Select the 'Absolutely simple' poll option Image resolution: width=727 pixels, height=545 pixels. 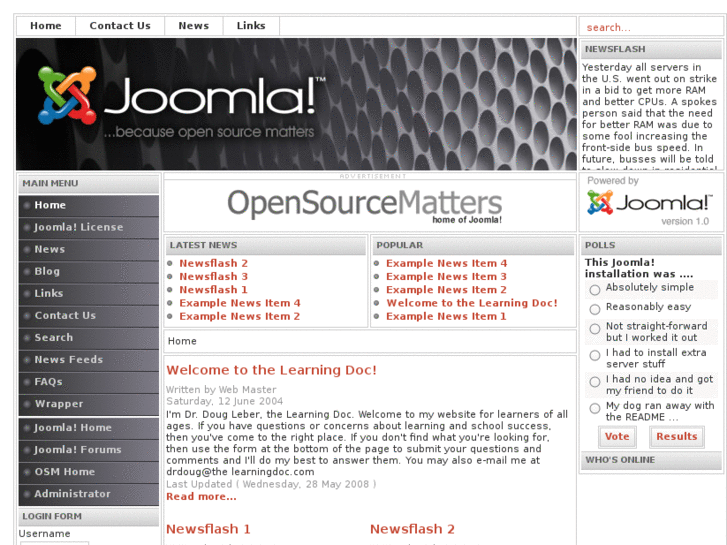(595, 290)
